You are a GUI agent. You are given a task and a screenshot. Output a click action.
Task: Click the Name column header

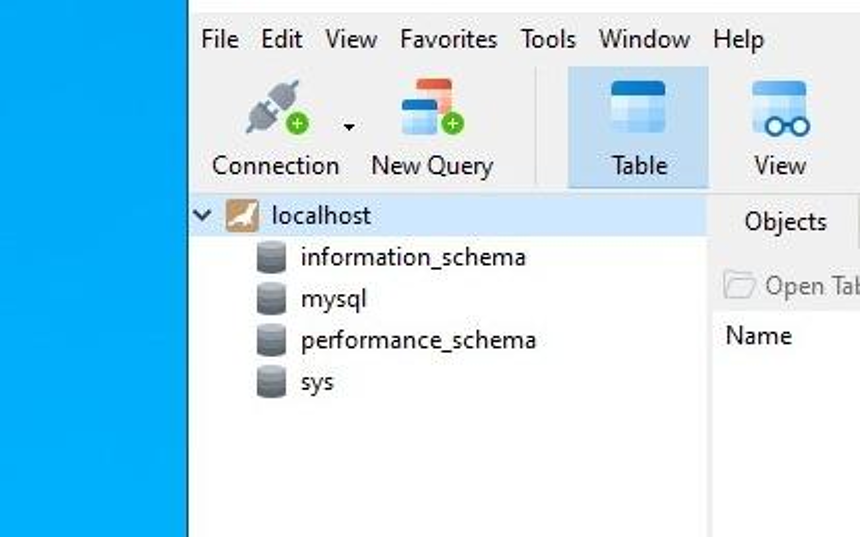[758, 336]
